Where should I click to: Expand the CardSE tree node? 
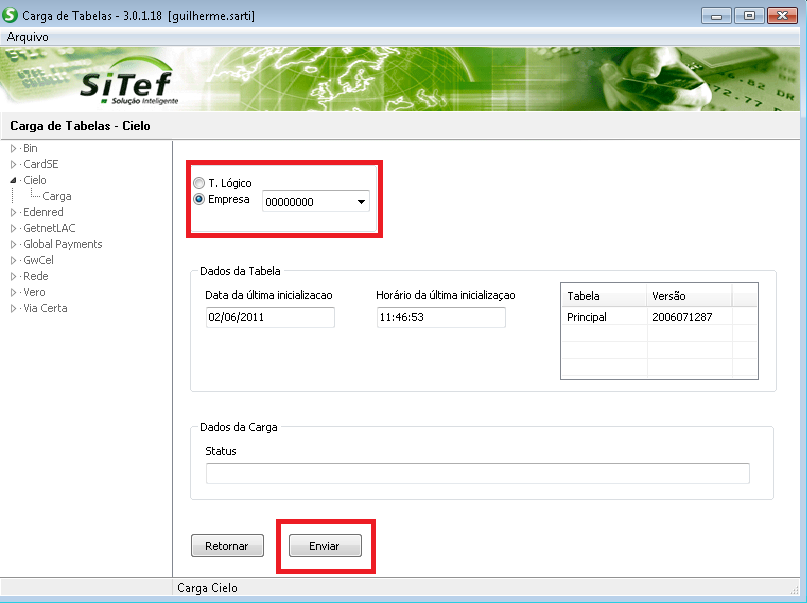(14, 165)
